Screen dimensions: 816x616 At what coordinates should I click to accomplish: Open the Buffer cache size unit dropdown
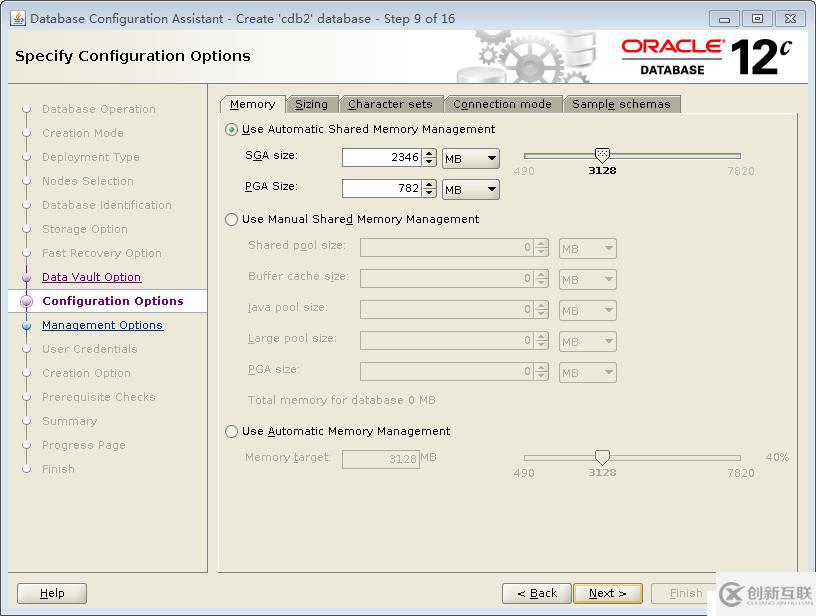(x=588, y=279)
